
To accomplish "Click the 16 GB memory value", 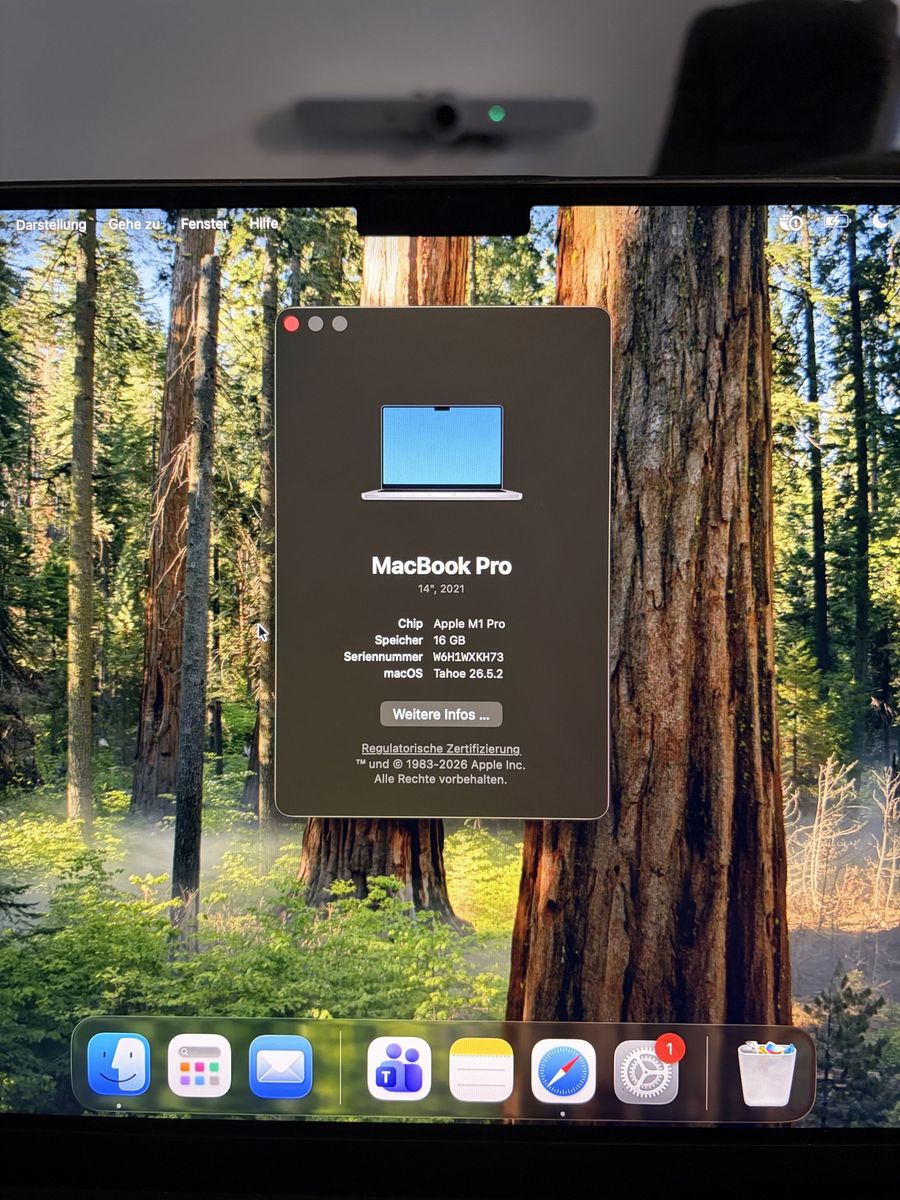I will click(449, 640).
